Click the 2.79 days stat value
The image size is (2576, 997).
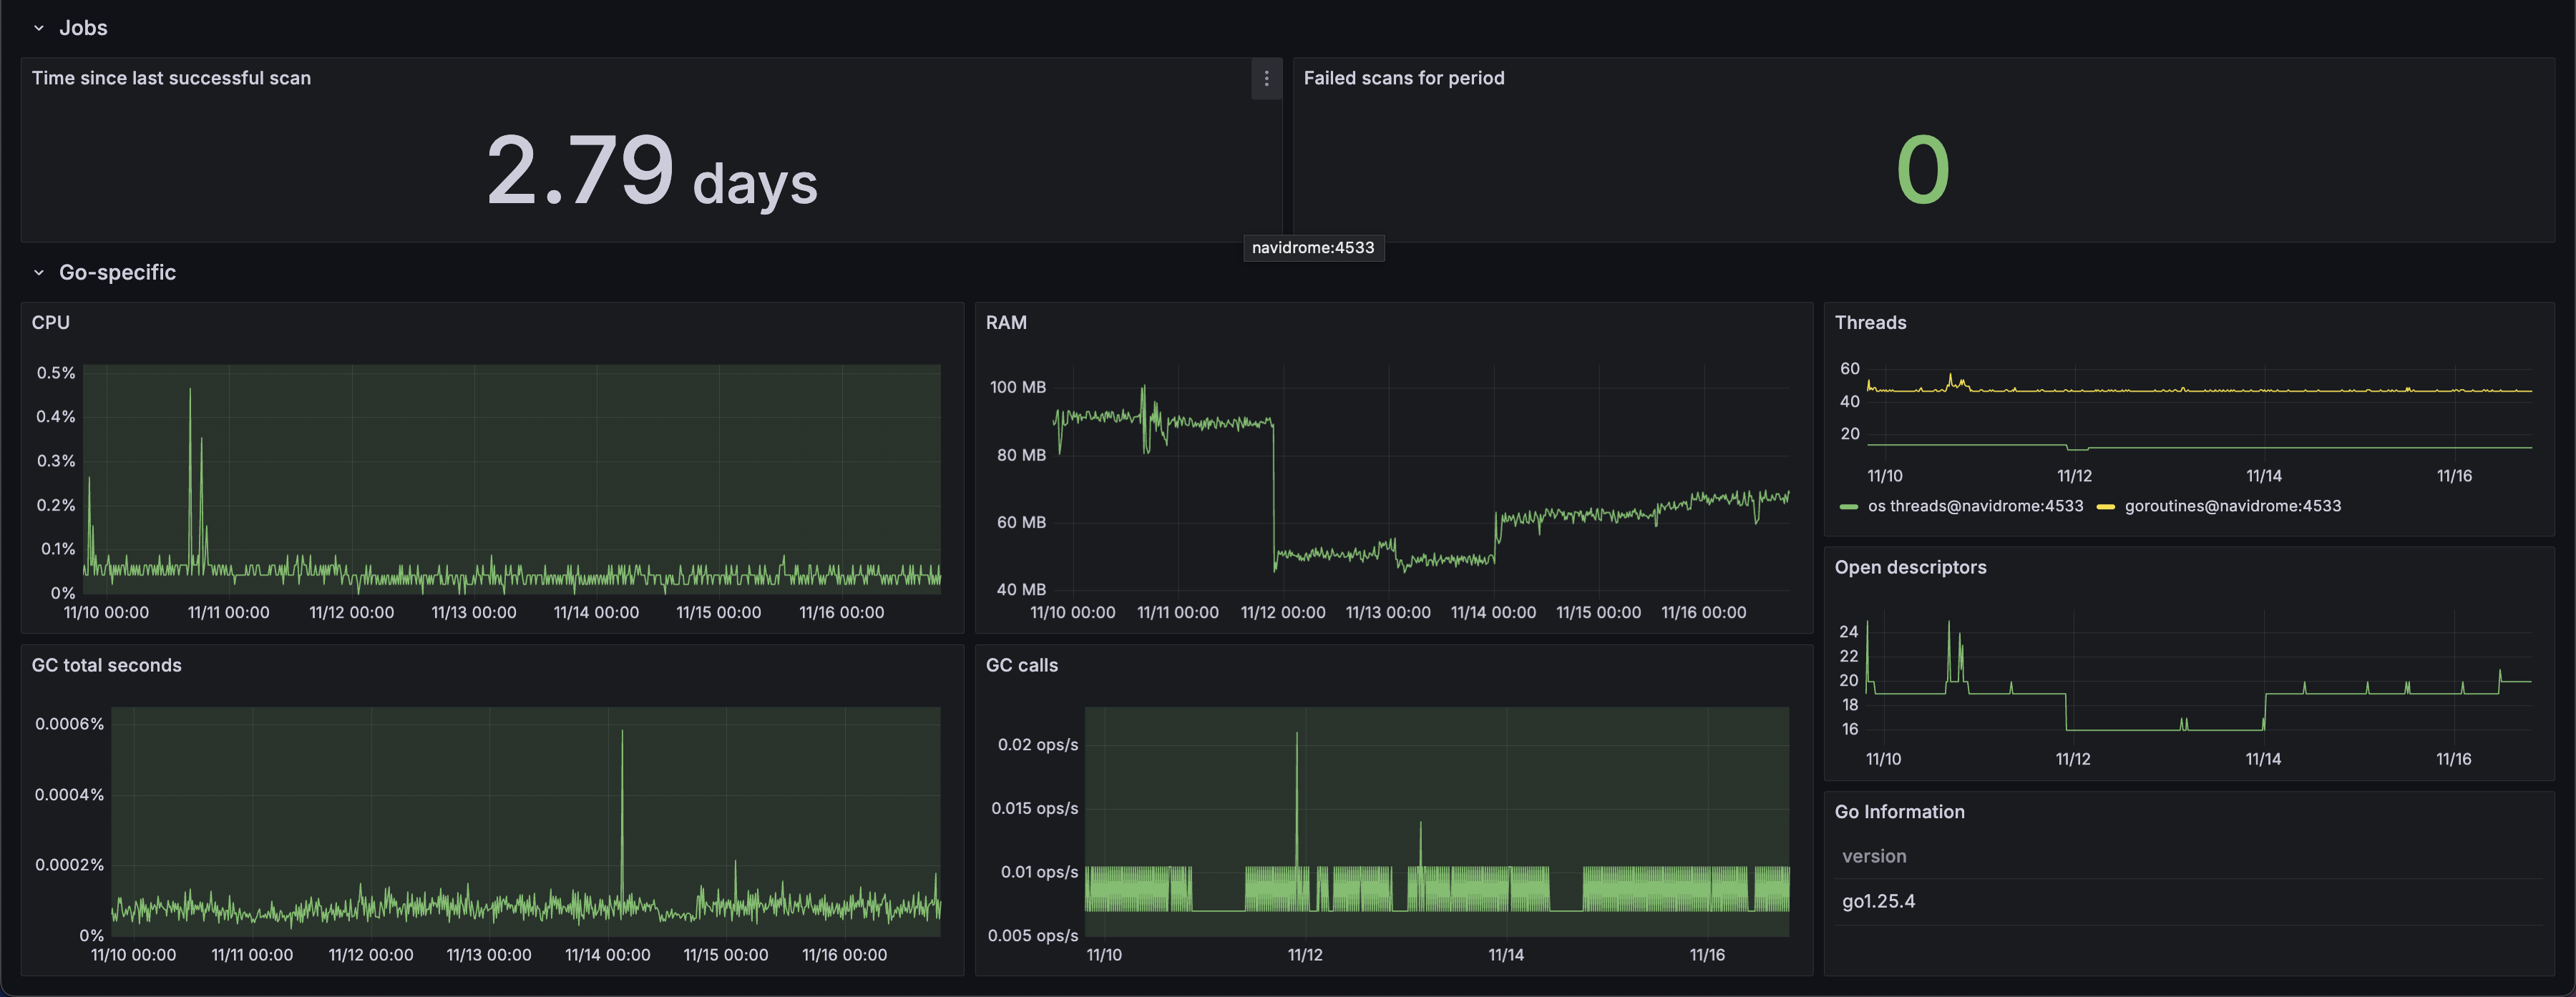tap(651, 170)
